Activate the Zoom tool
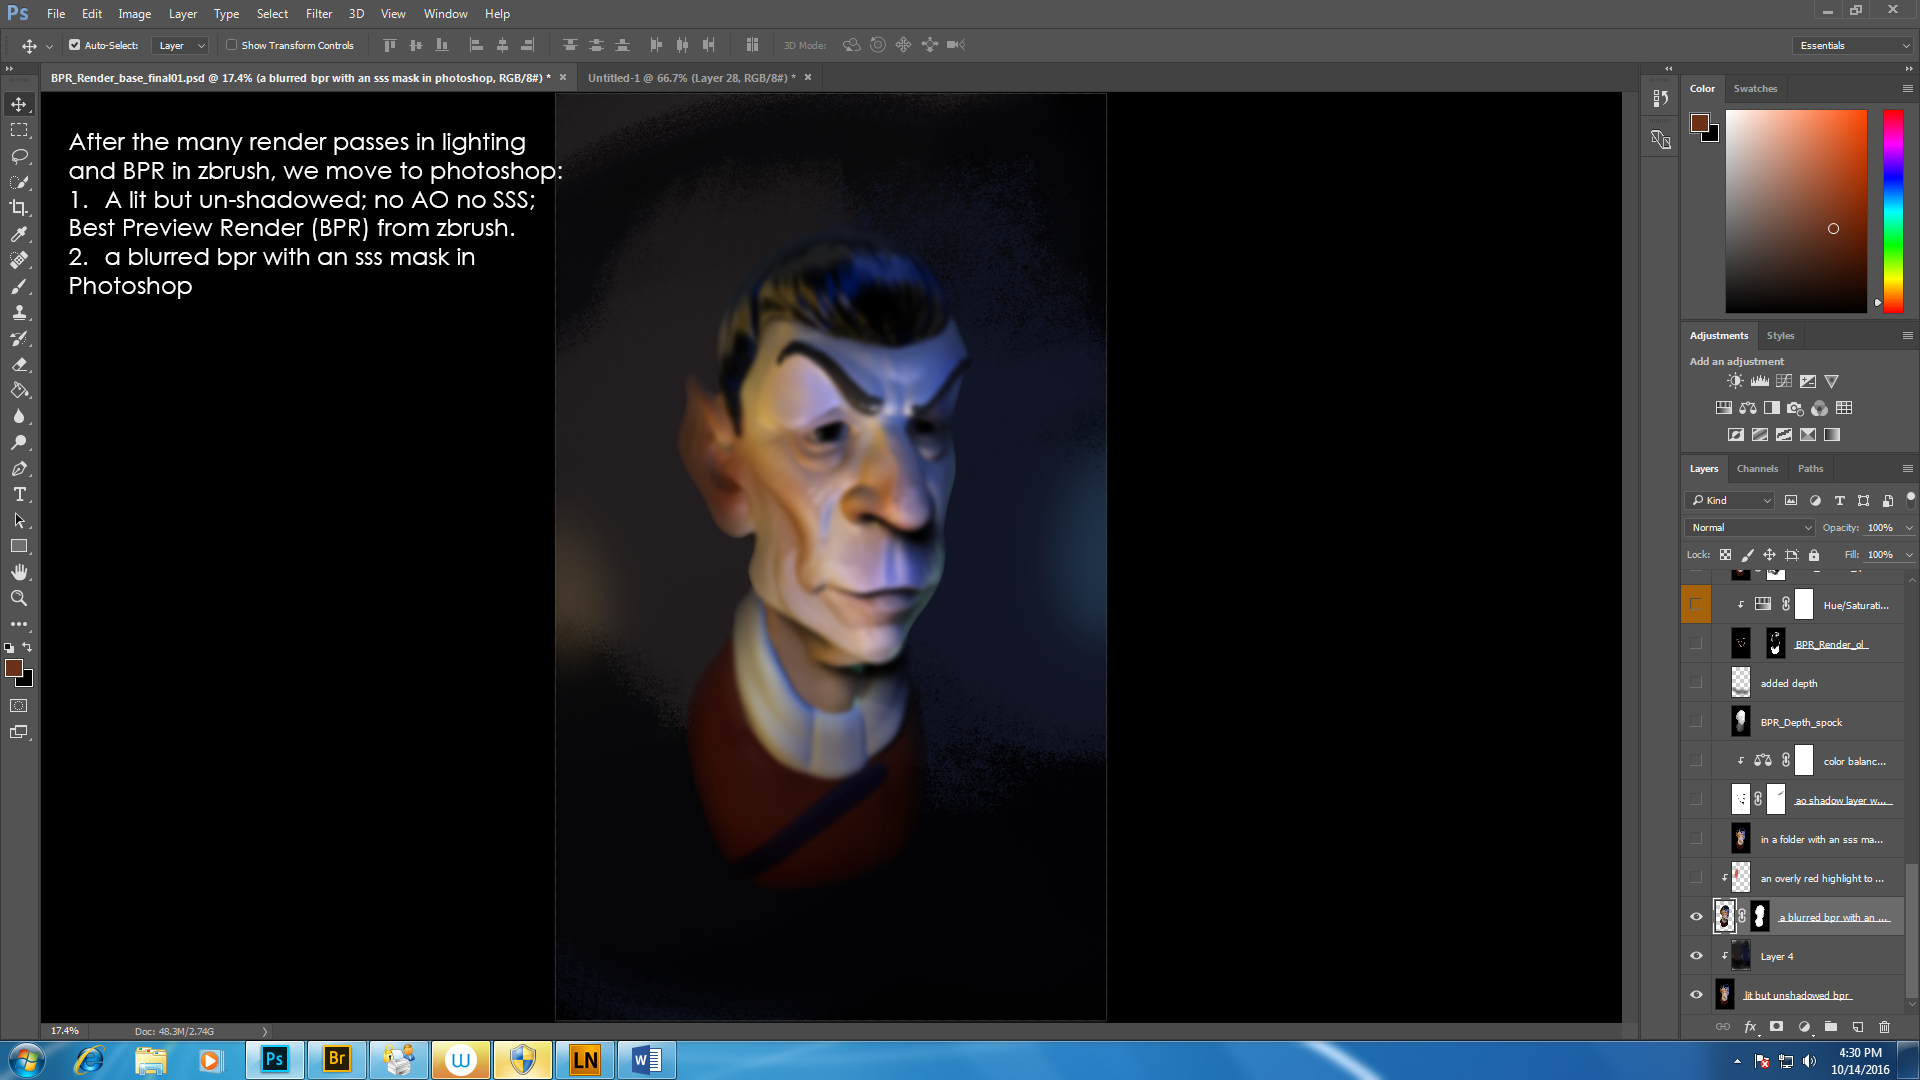1920x1080 pixels. (19, 598)
